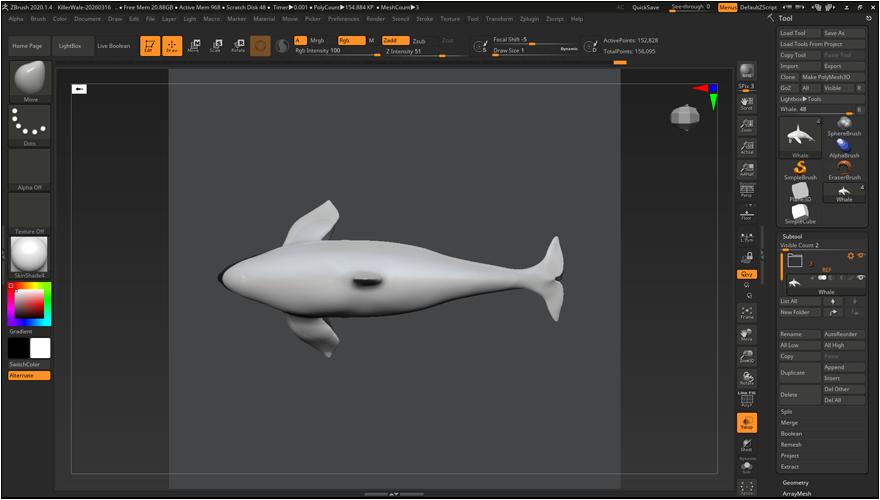Click the Rgb Intensity slider
The width and height of the screenshot is (880, 500).
point(330,51)
